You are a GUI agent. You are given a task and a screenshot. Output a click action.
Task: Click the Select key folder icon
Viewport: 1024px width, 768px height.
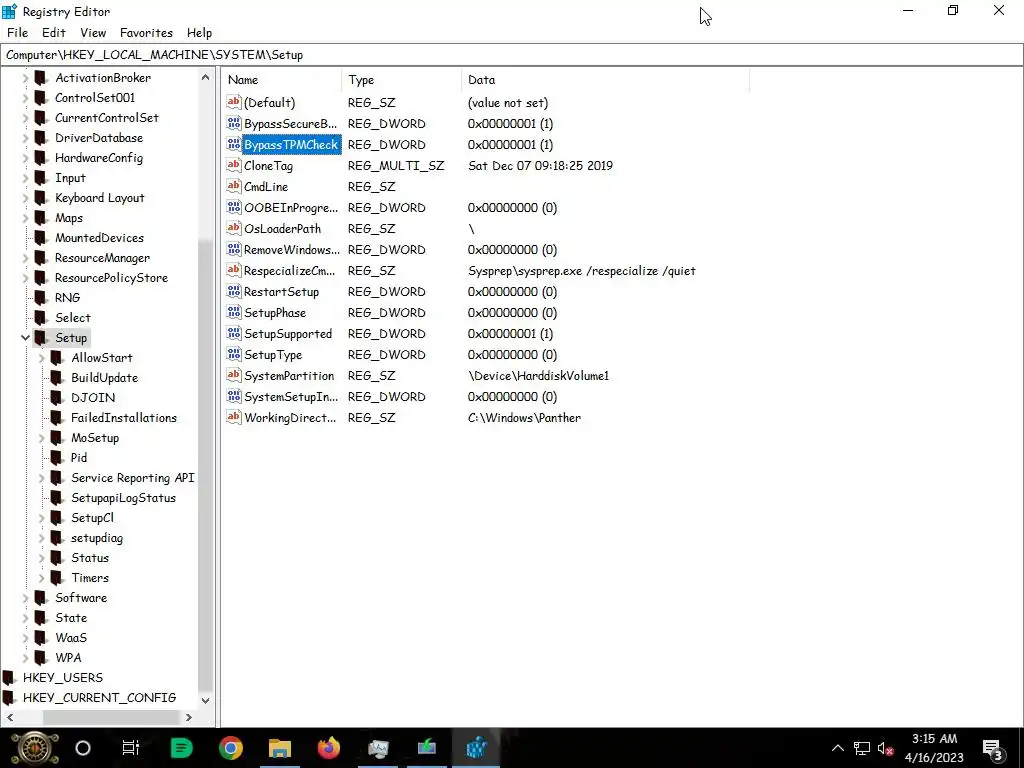click(x=41, y=317)
